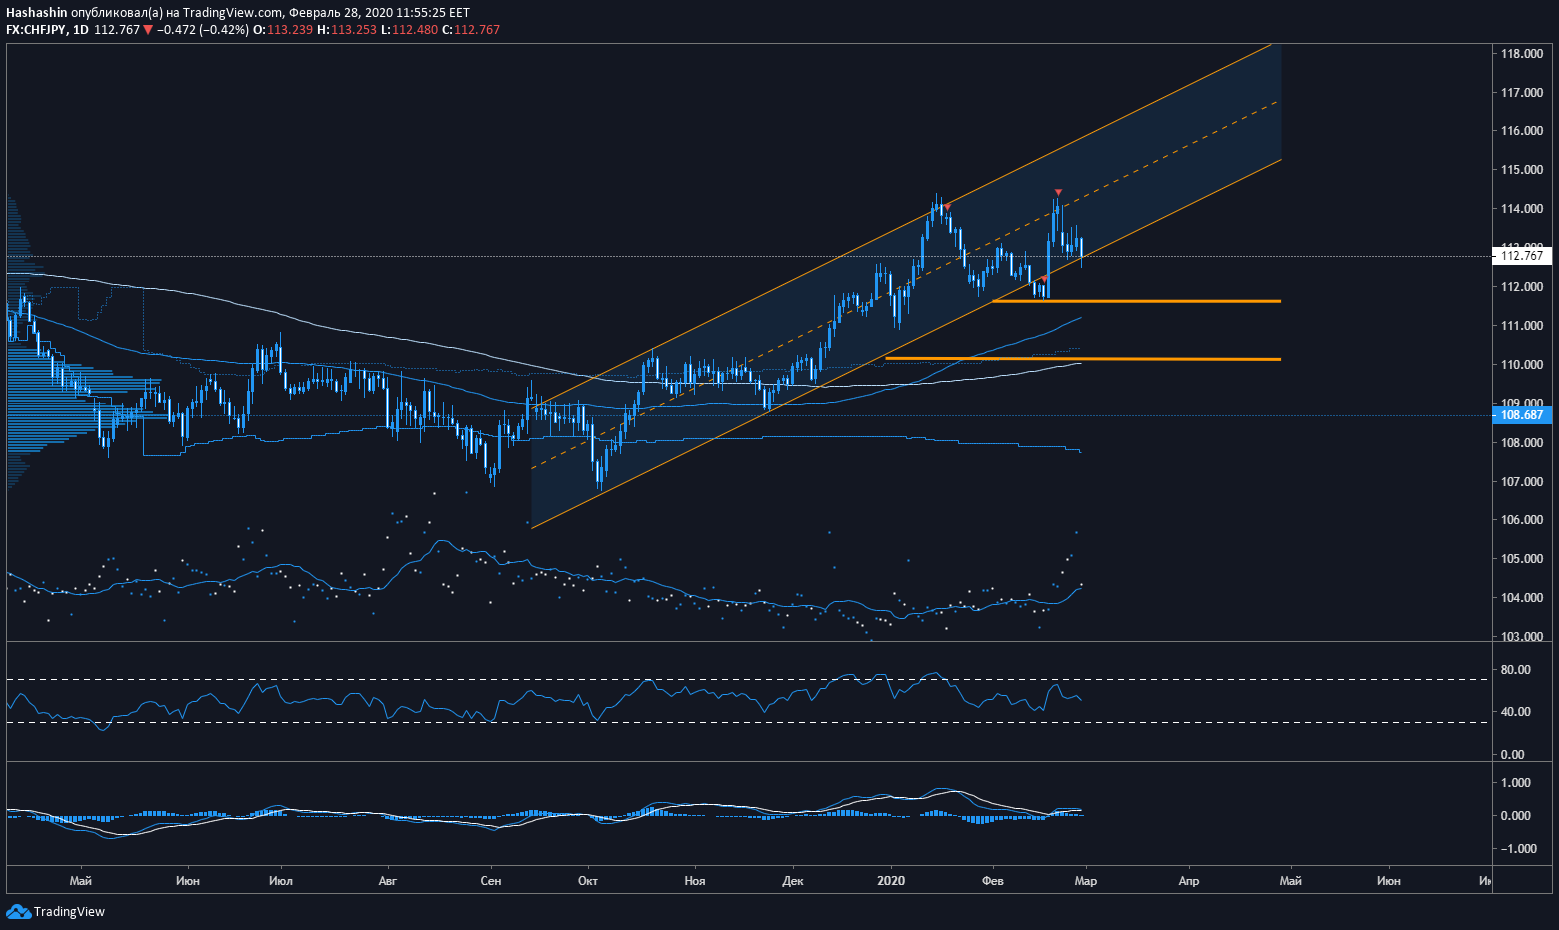The width and height of the screenshot is (1559, 930).
Task: Select the lower orange horizontal line near 110
Action: (1083, 358)
